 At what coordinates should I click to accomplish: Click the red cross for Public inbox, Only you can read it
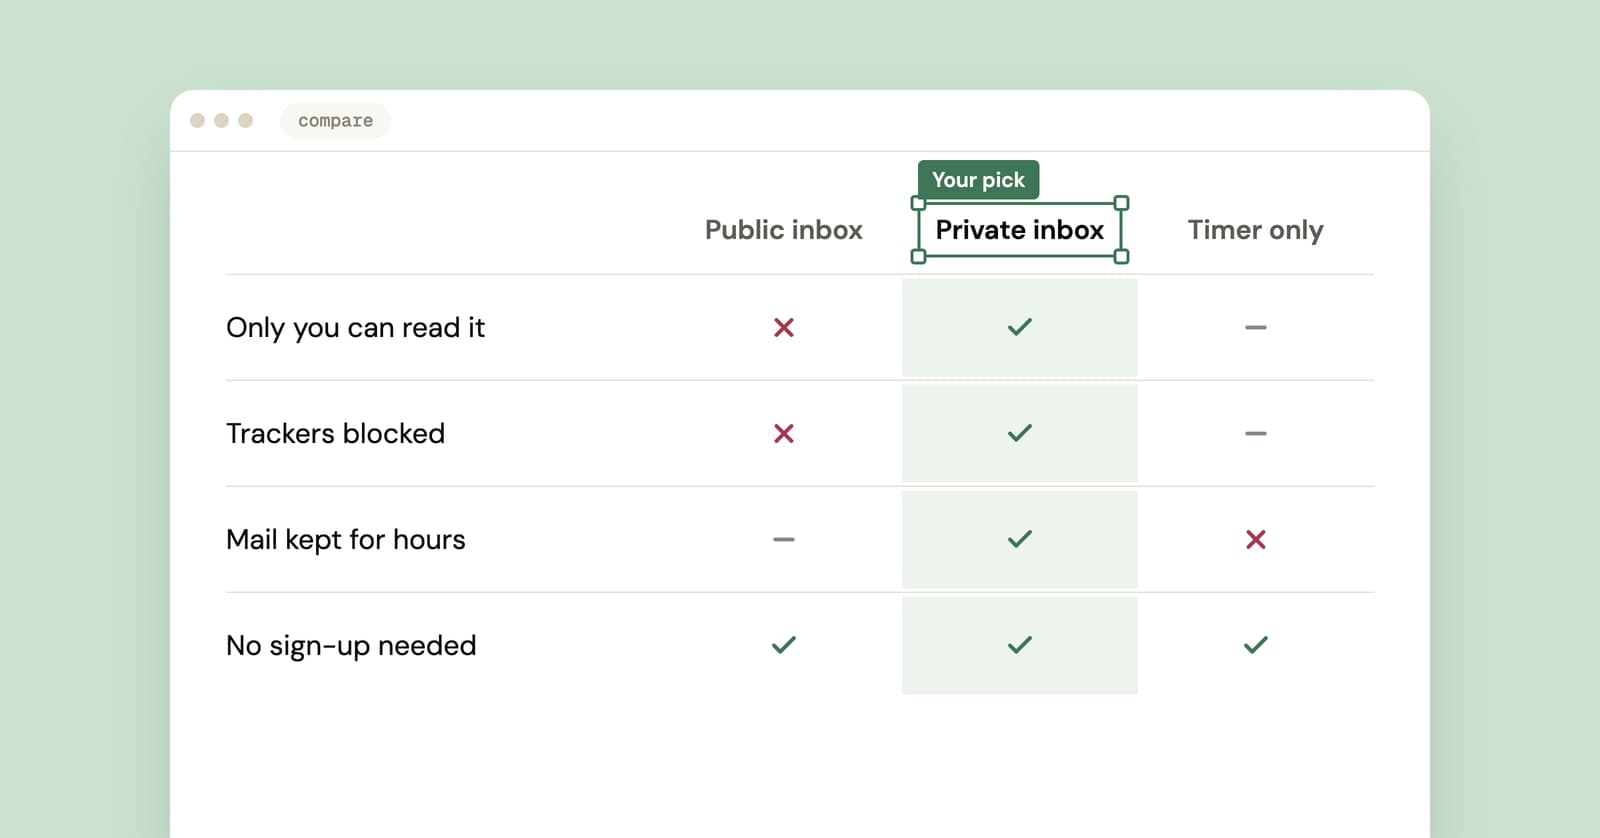point(784,328)
